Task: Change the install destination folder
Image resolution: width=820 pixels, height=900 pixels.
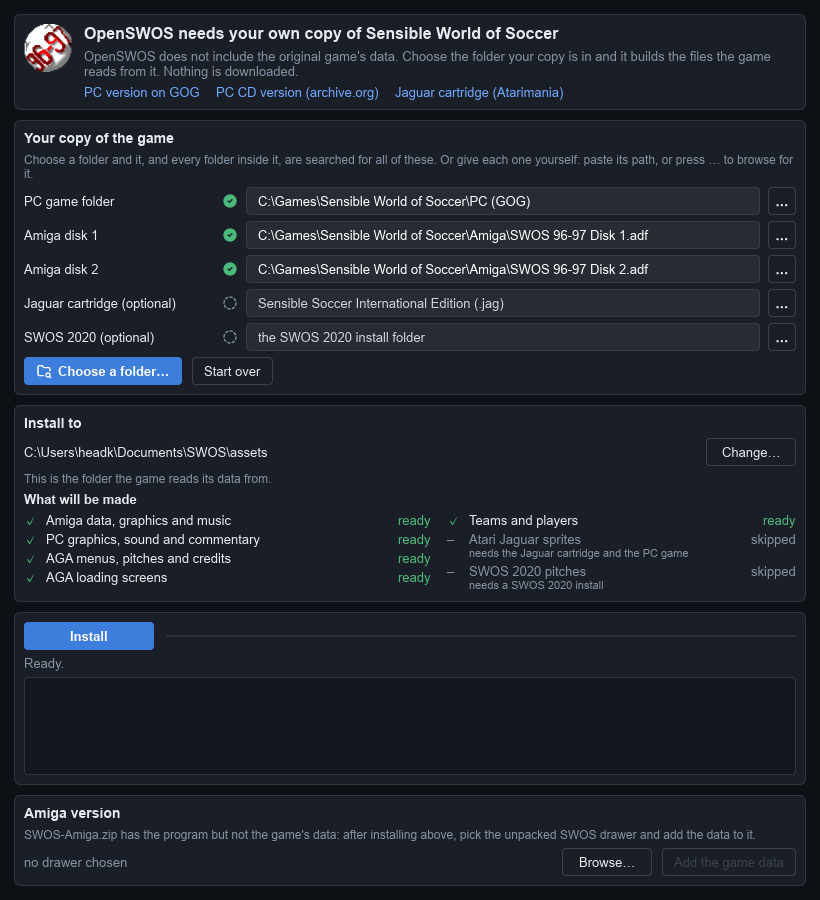Action: coord(751,452)
